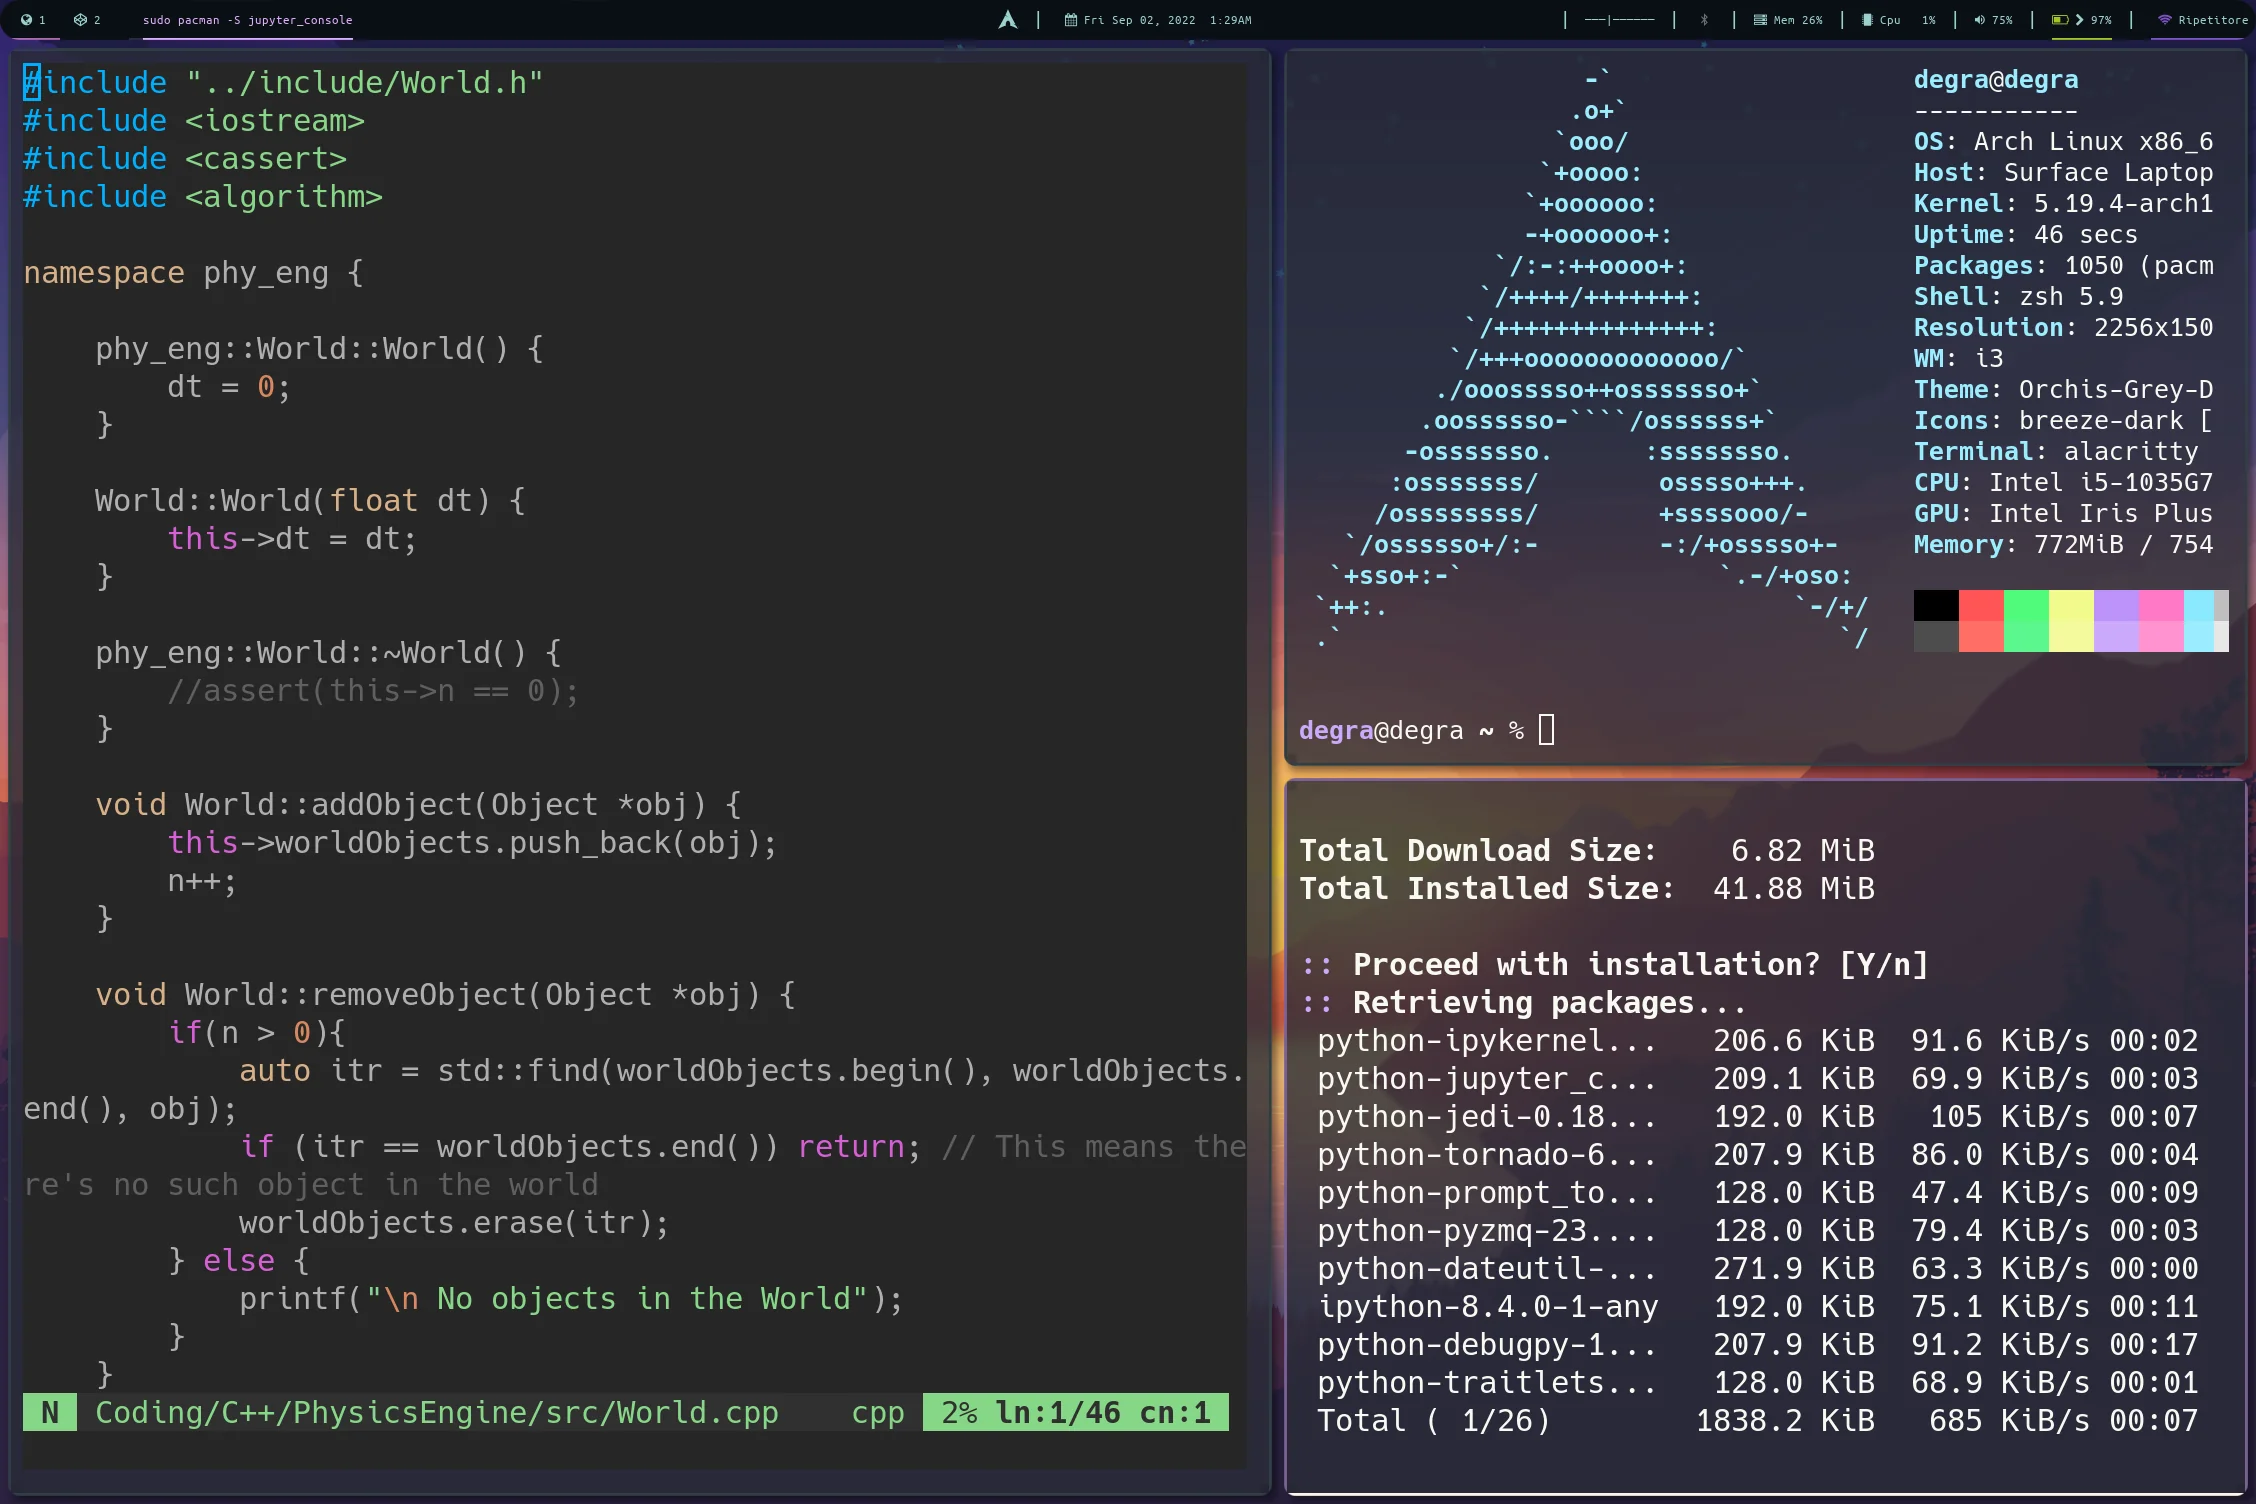
Task: Click the 'Ripetitore' network name
Action: (x=2213, y=20)
